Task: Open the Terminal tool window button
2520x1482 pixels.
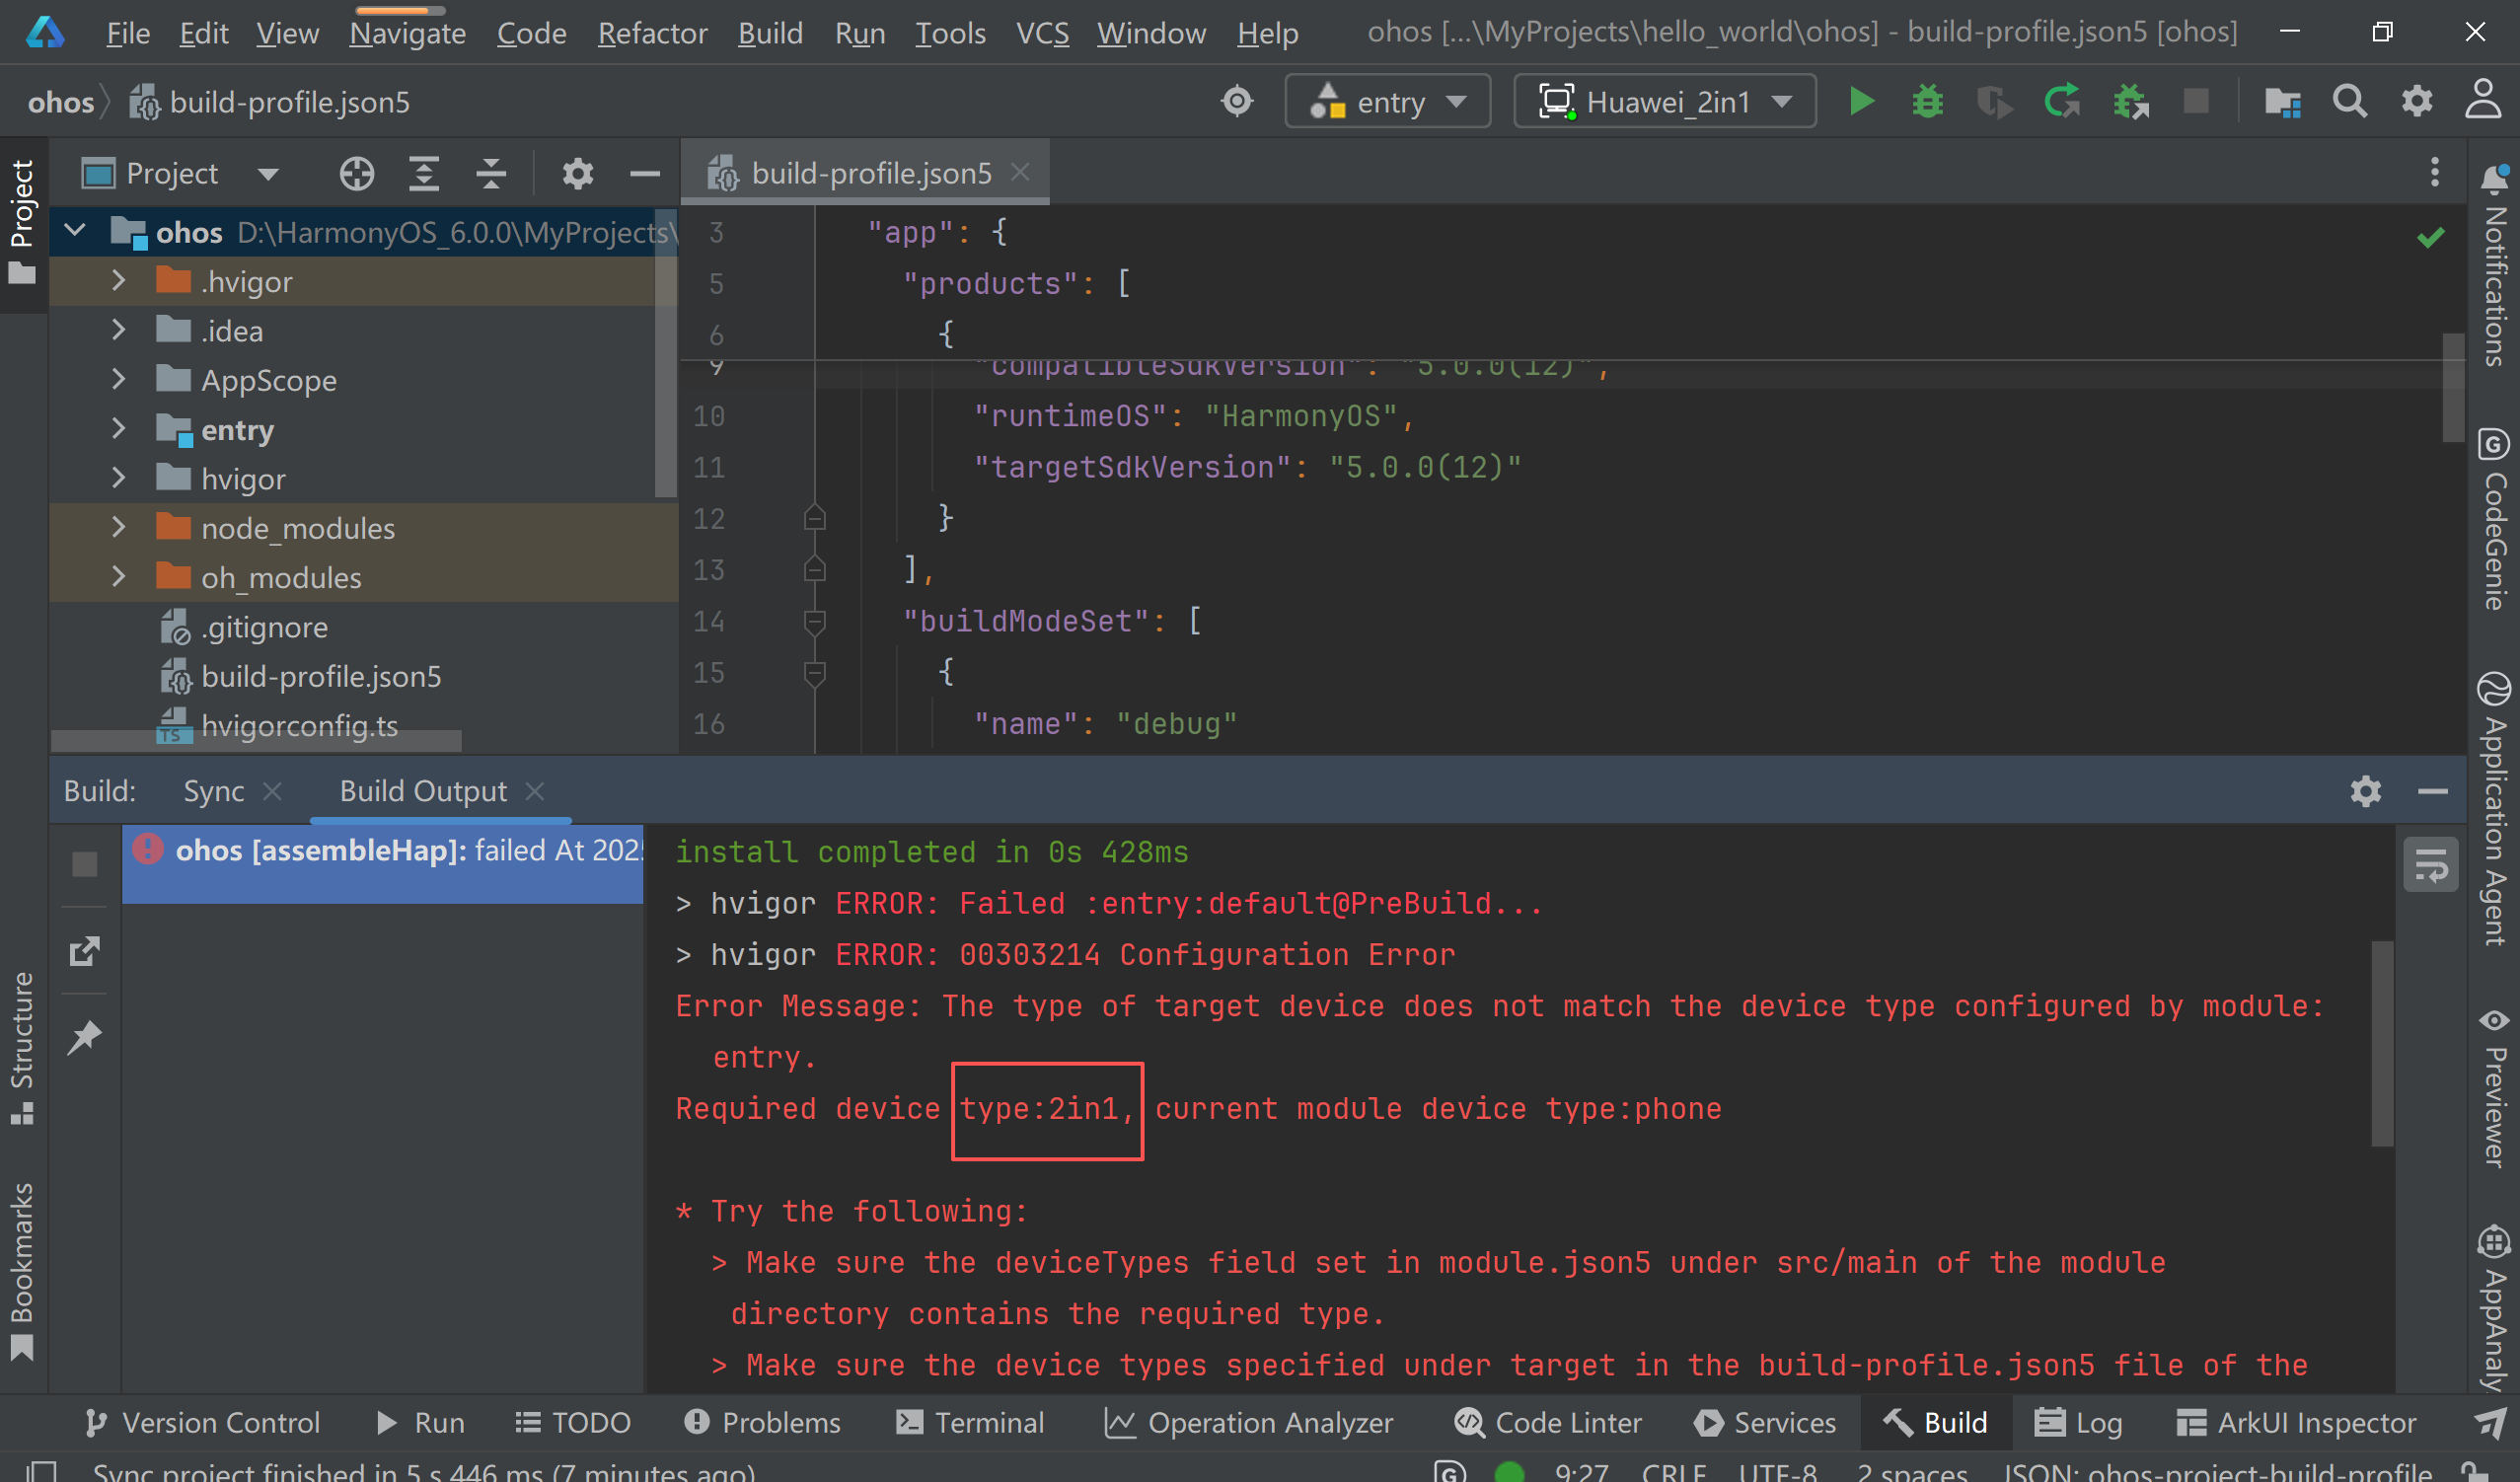Action: click(969, 1422)
